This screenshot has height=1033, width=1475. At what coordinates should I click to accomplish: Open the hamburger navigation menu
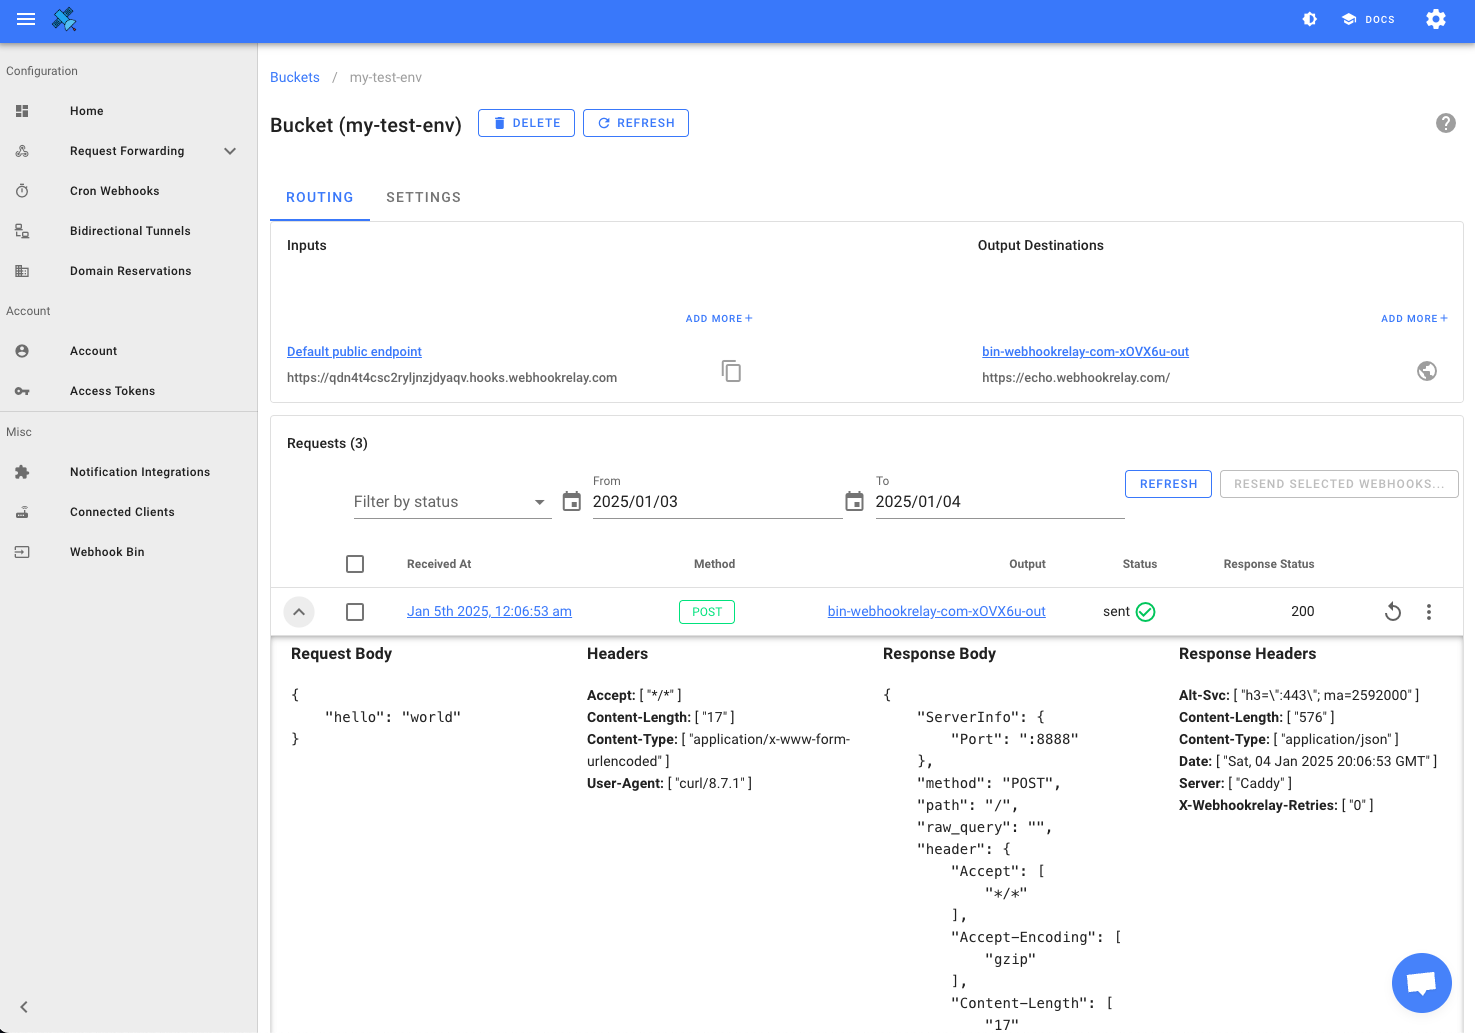pos(26,19)
